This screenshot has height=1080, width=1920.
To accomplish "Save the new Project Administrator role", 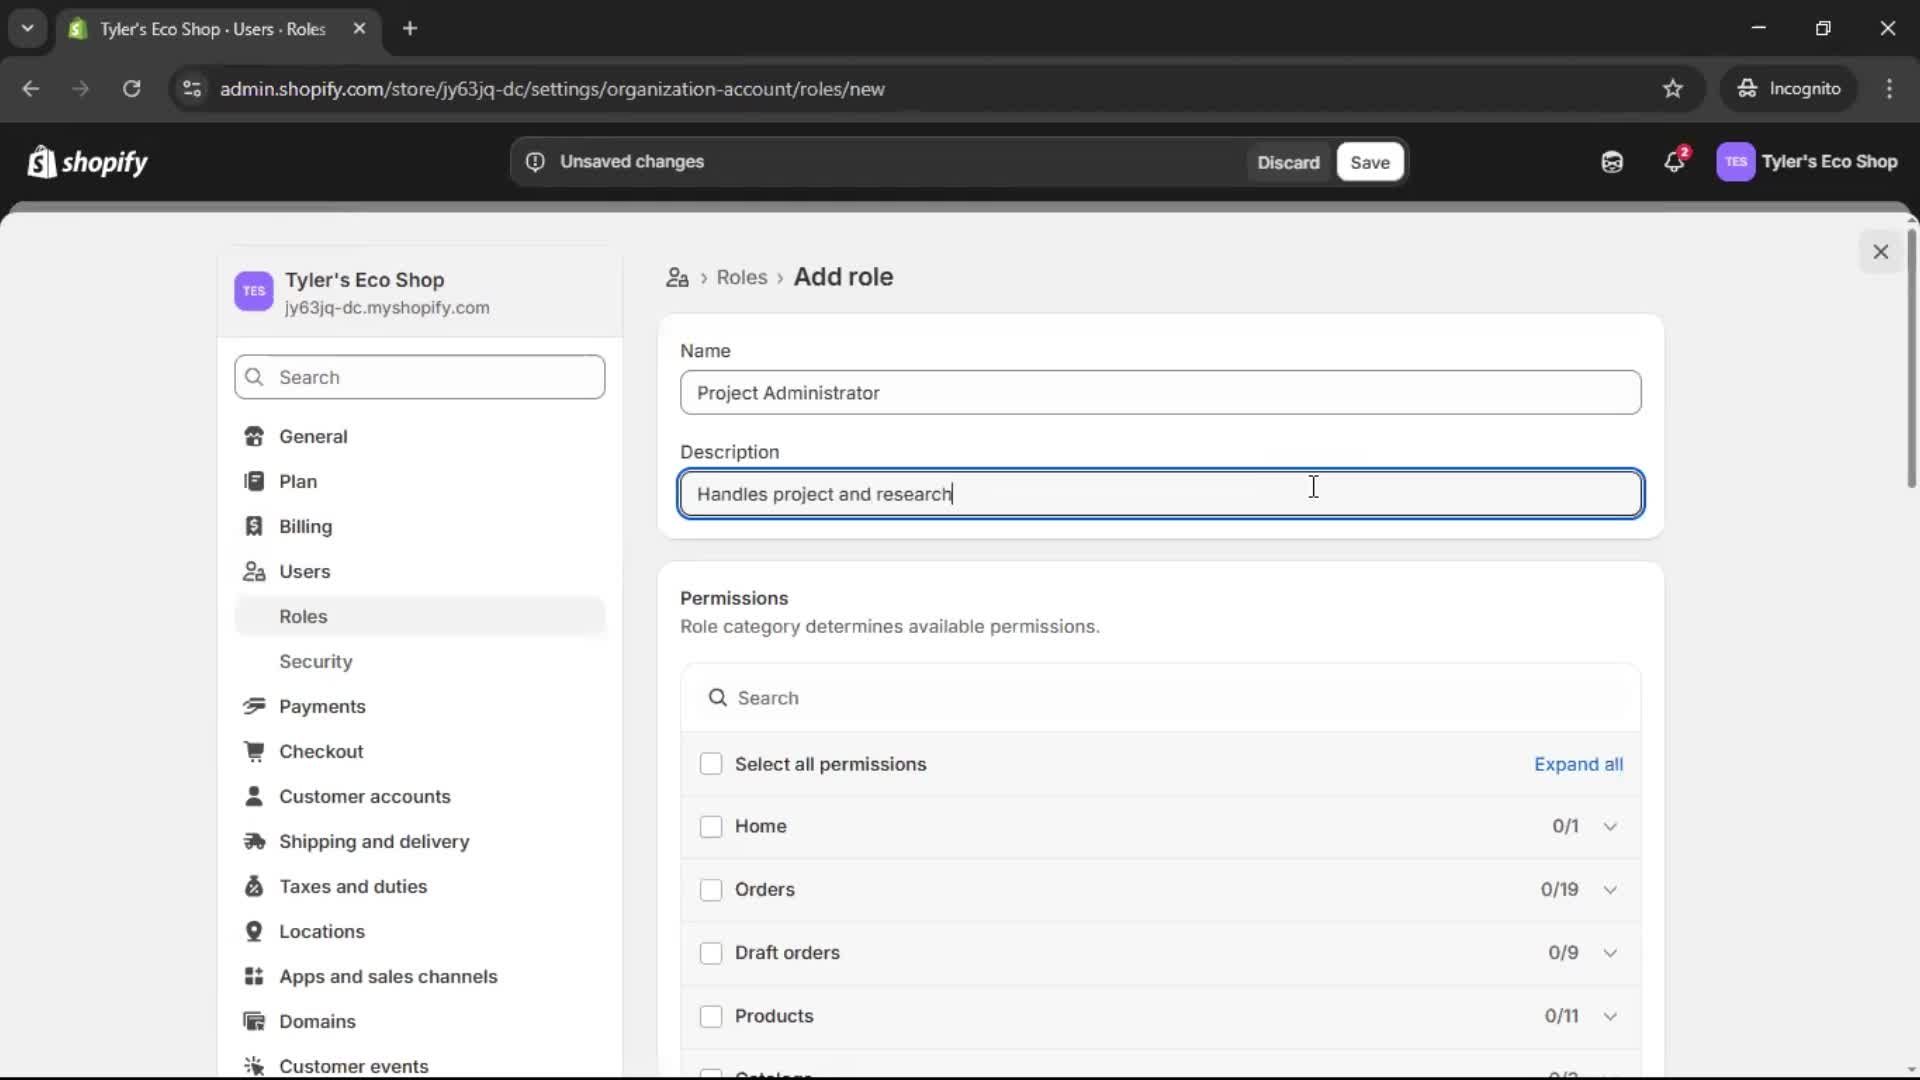I will (1369, 161).
